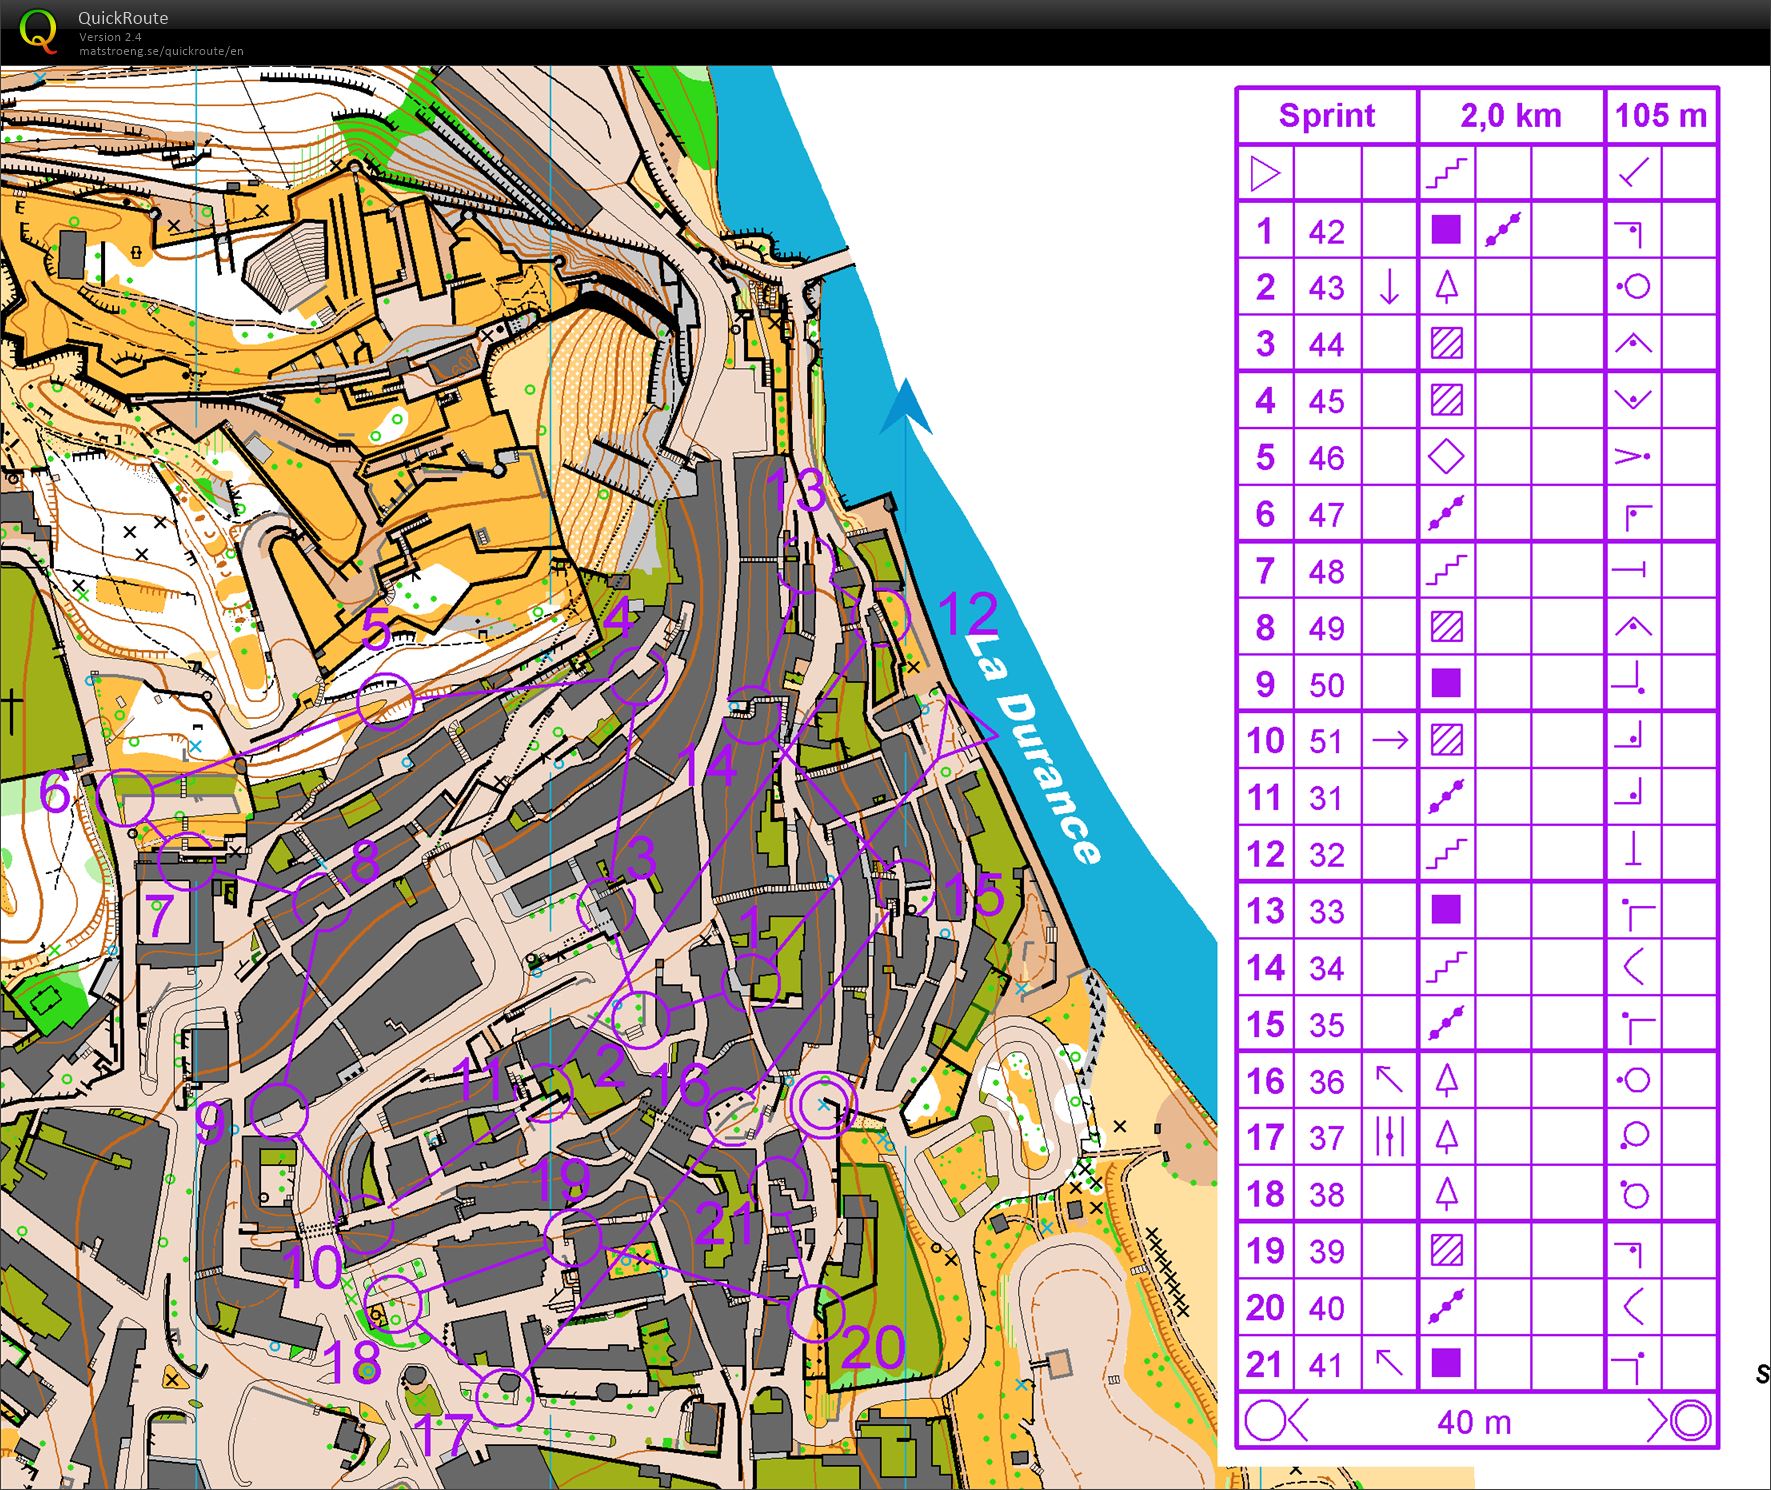
Task: Click the 2,0 km course length label
Action: [x=1510, y=116]
